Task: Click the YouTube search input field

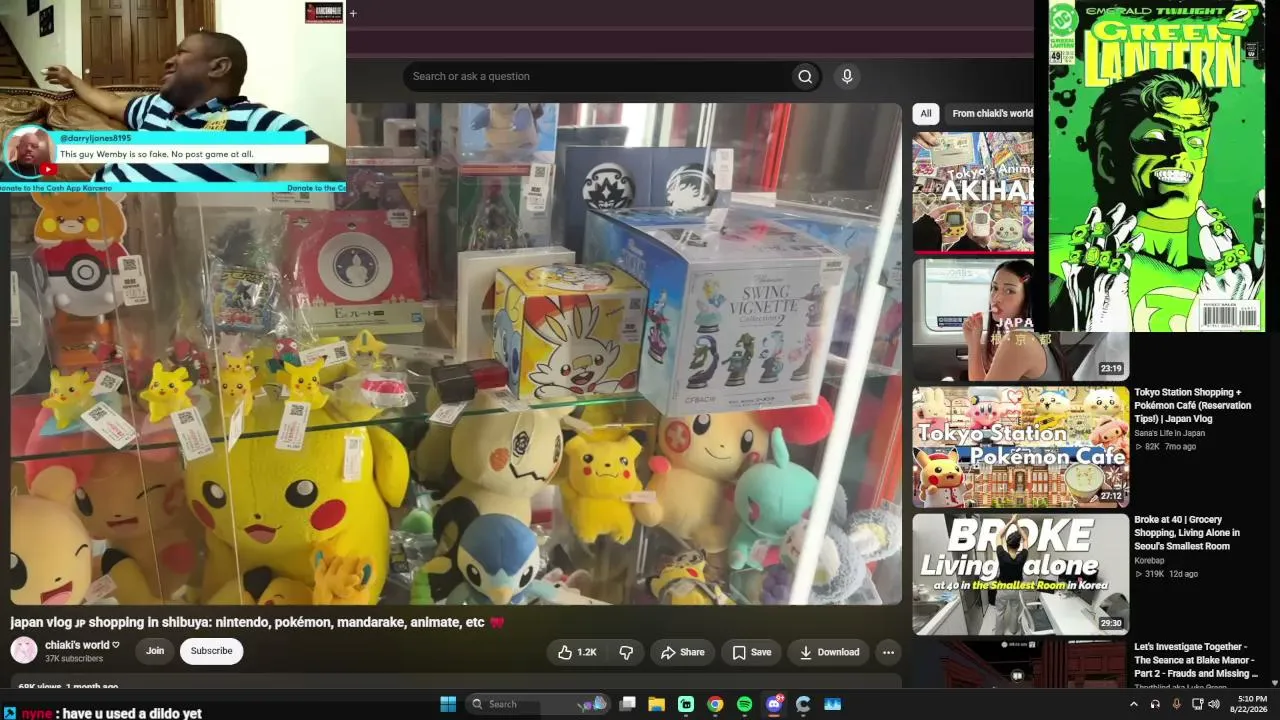Action: pyautogui.click(x=598, y=76)
